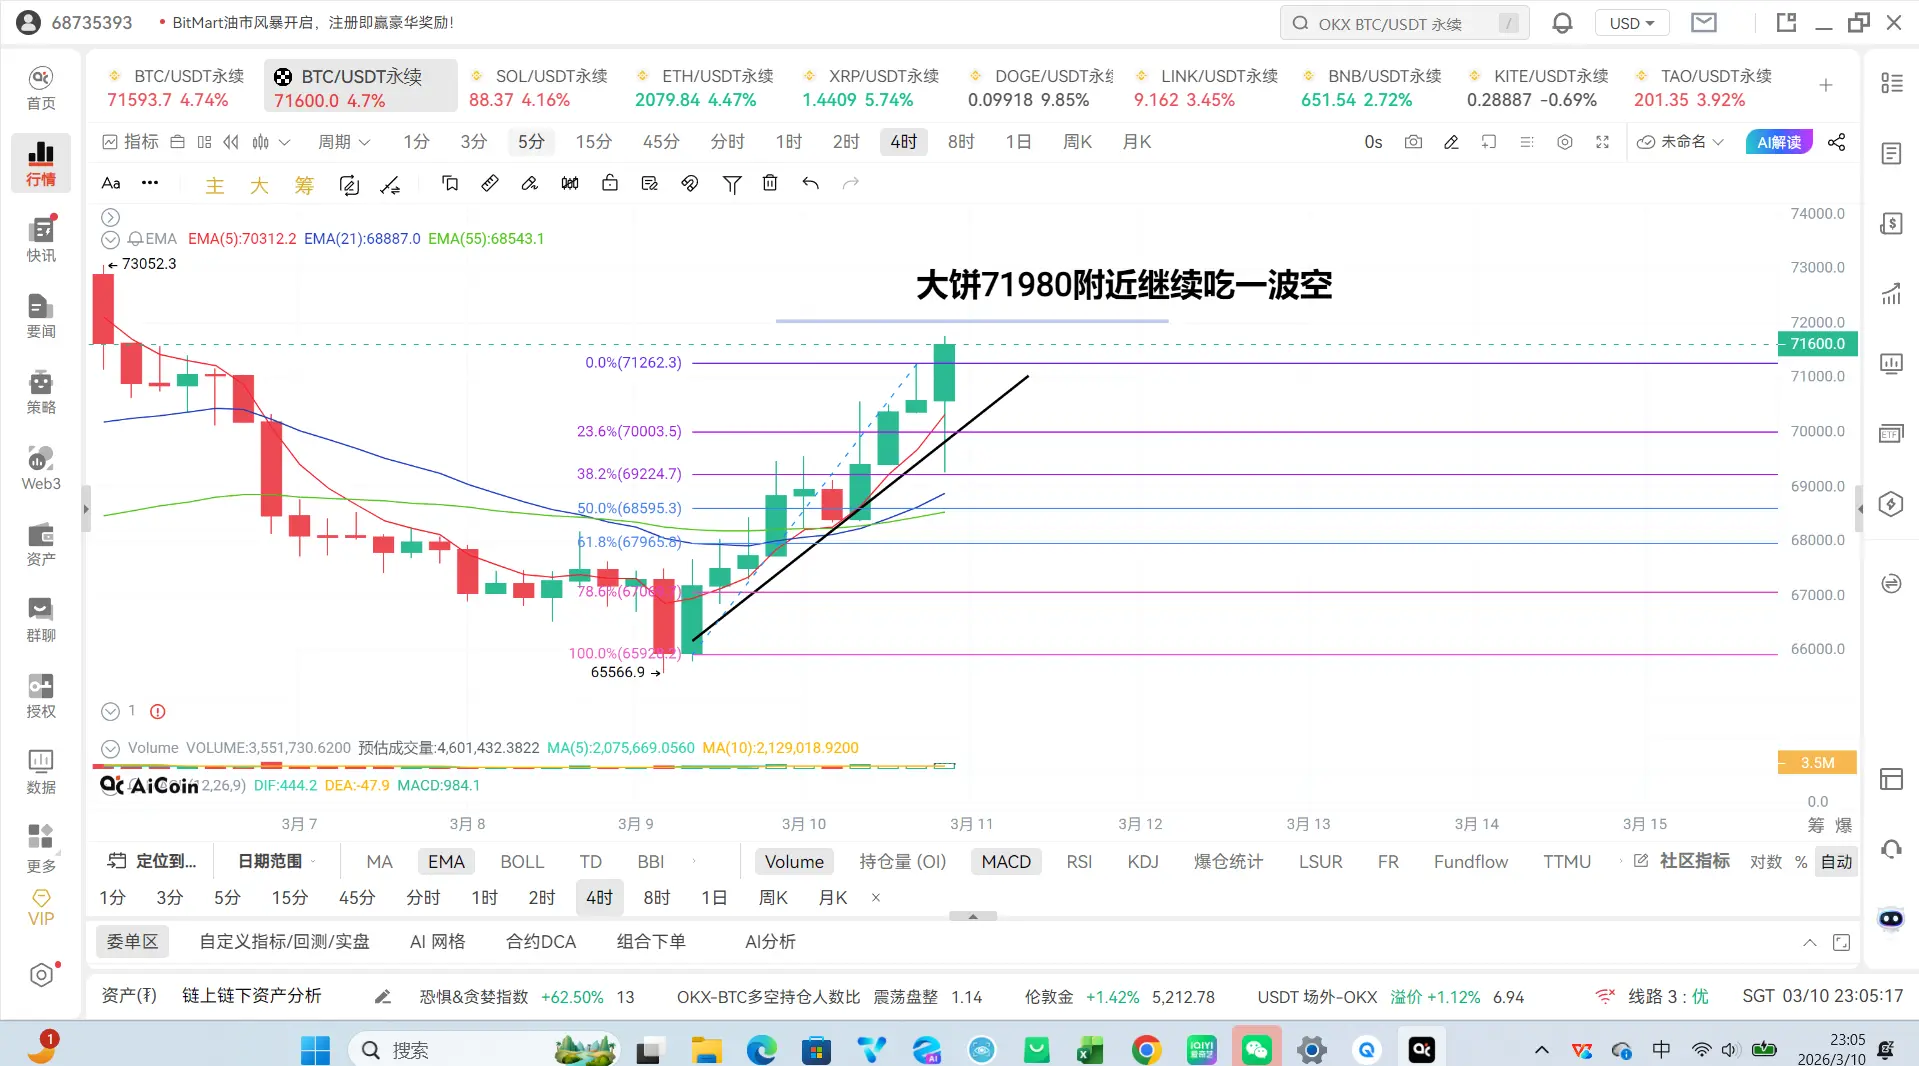
Task: Switch to the ETH/USDT永续 tab
Action: (x=704, y=88)
